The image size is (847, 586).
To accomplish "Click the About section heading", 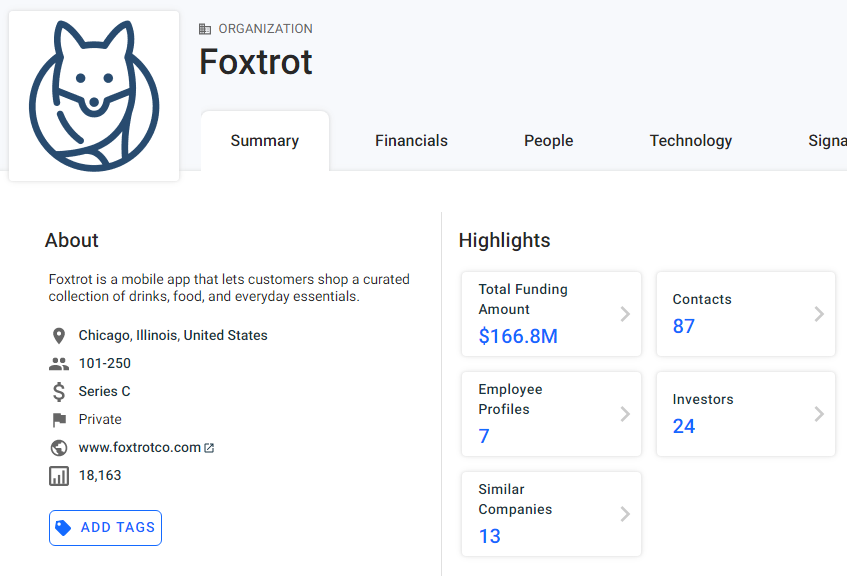I will tap(71, 240).
